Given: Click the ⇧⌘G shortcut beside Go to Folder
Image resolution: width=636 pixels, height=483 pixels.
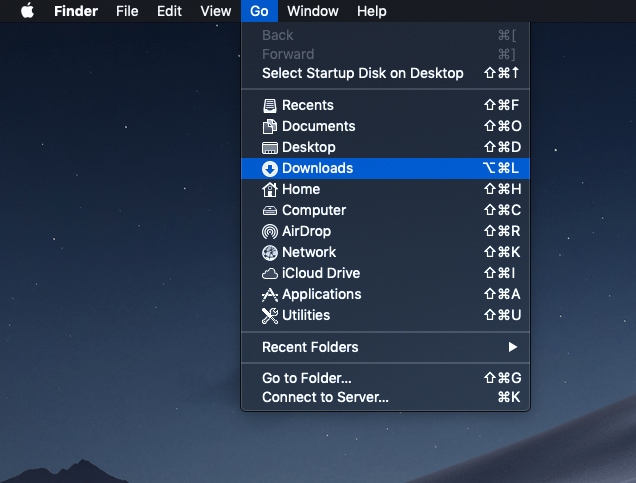Looking at the screenshot, I should (502, 378).
